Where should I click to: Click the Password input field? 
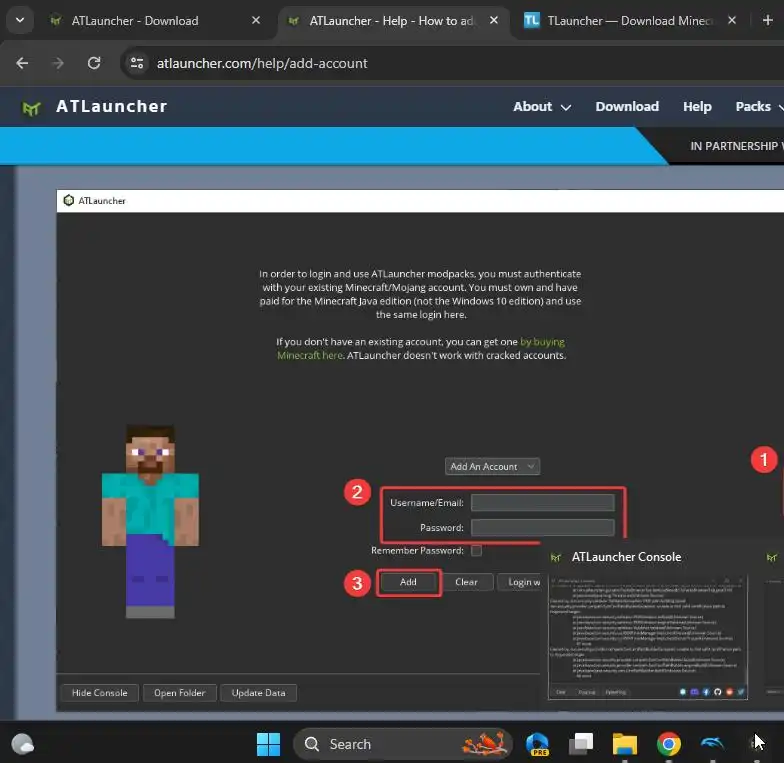coord(542,528)
